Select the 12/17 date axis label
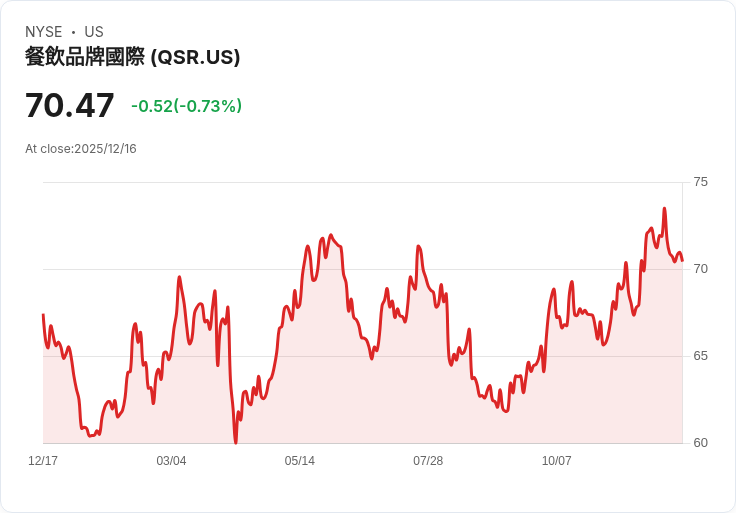736x513 pixels. click(43, 461)
